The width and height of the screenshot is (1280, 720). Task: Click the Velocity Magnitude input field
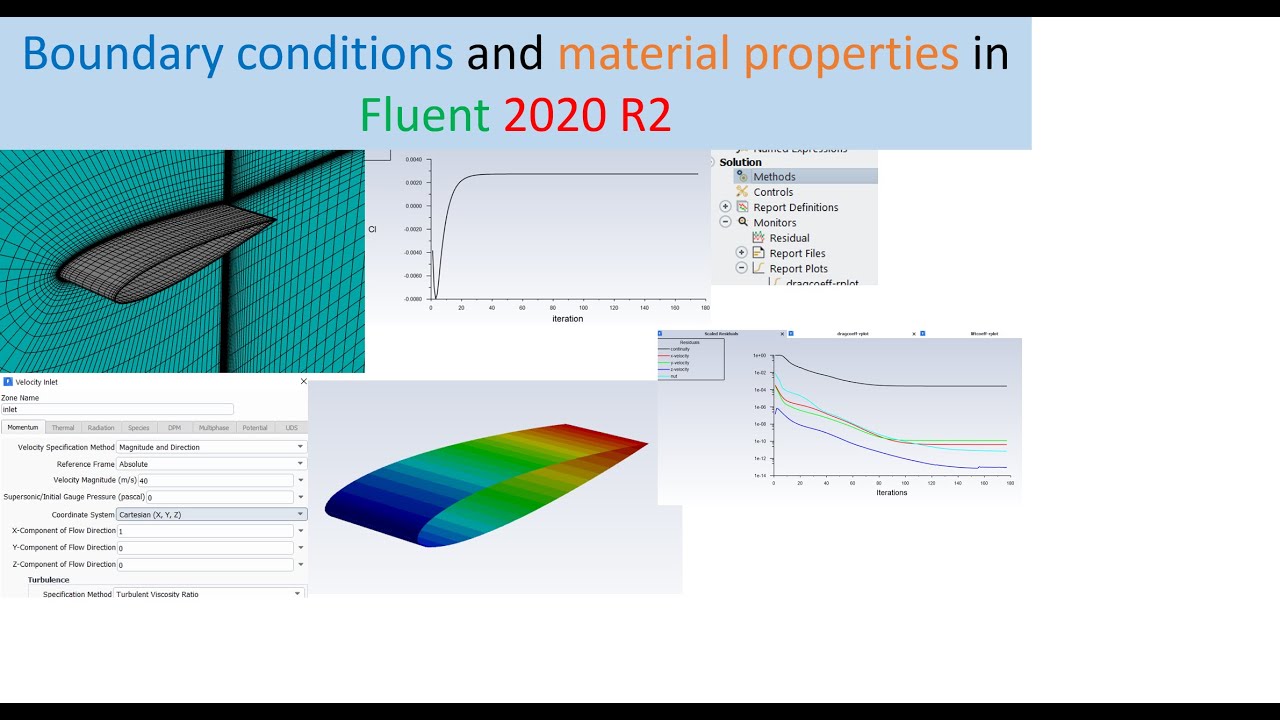pyautogui.click(x=216, y=481)
